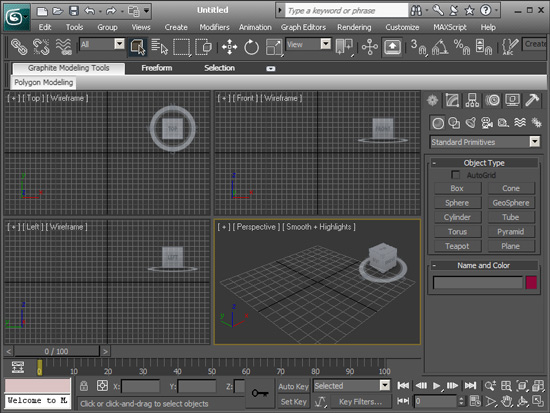Open Key Filters dialog button
The height and width of the screenshot is (413, 550).
coord(360,402)
